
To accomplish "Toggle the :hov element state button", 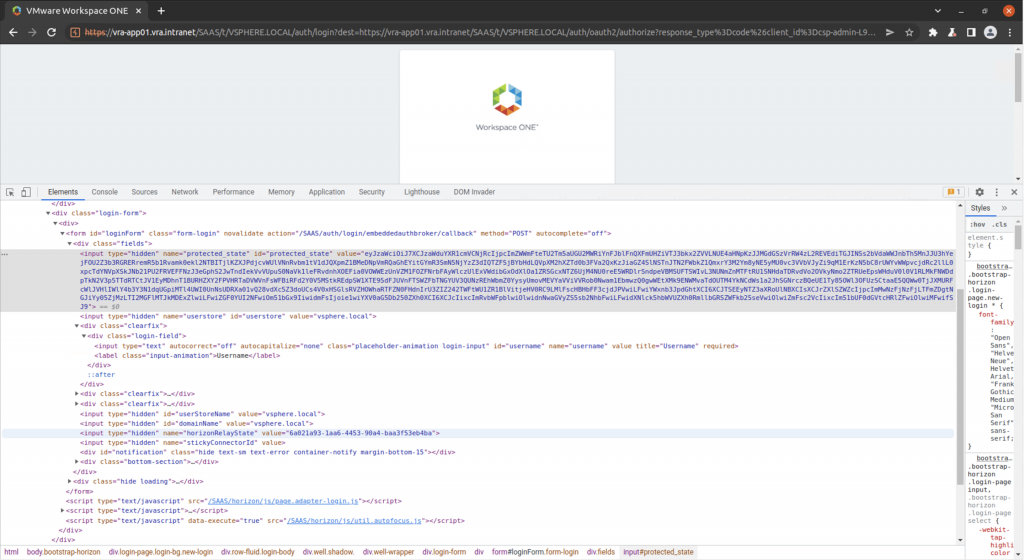I will tap(978, 225).
